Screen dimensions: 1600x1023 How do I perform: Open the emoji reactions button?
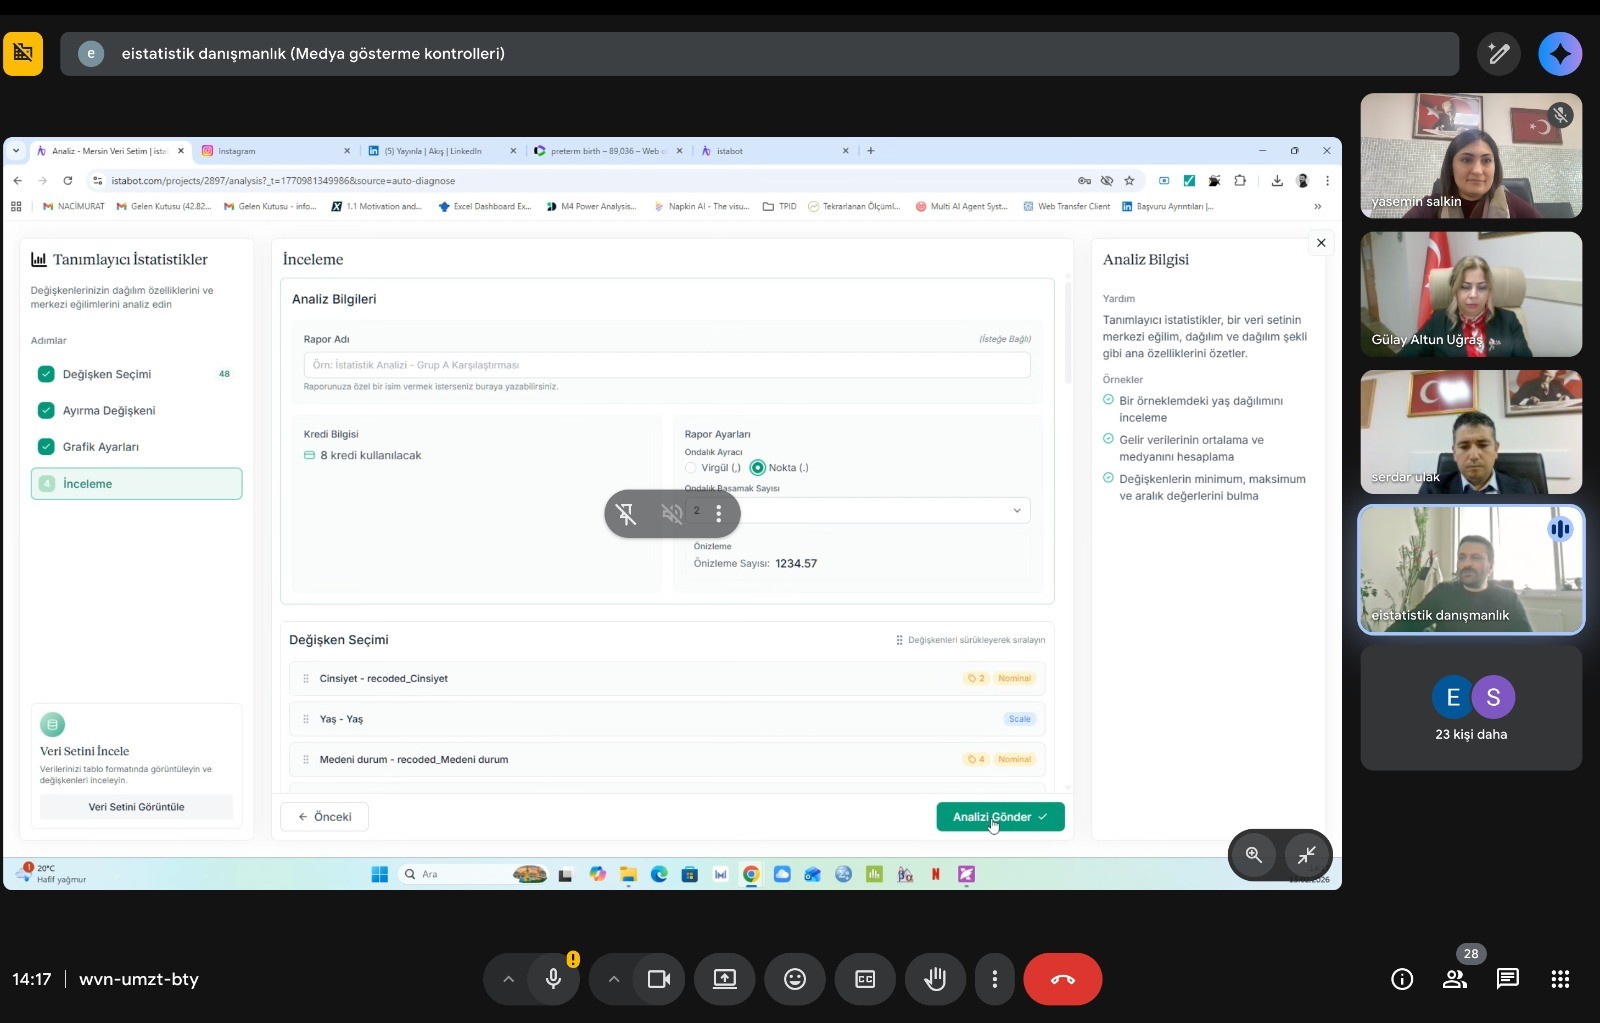[794, 979]
